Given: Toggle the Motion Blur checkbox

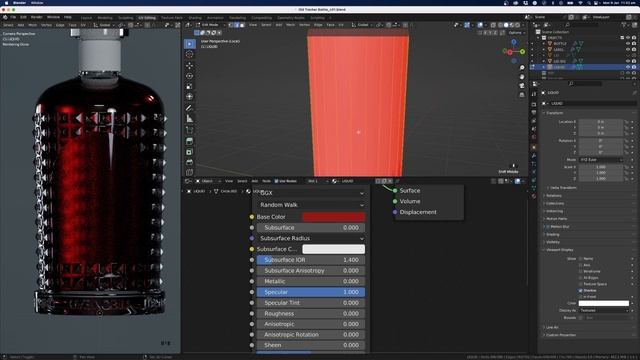Looking at the screenshot, I should 548,227.
